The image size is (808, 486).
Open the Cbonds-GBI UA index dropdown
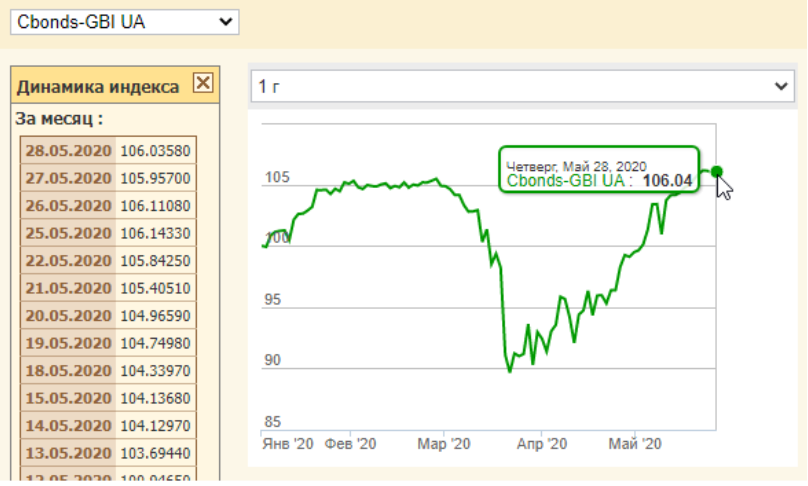125,22
